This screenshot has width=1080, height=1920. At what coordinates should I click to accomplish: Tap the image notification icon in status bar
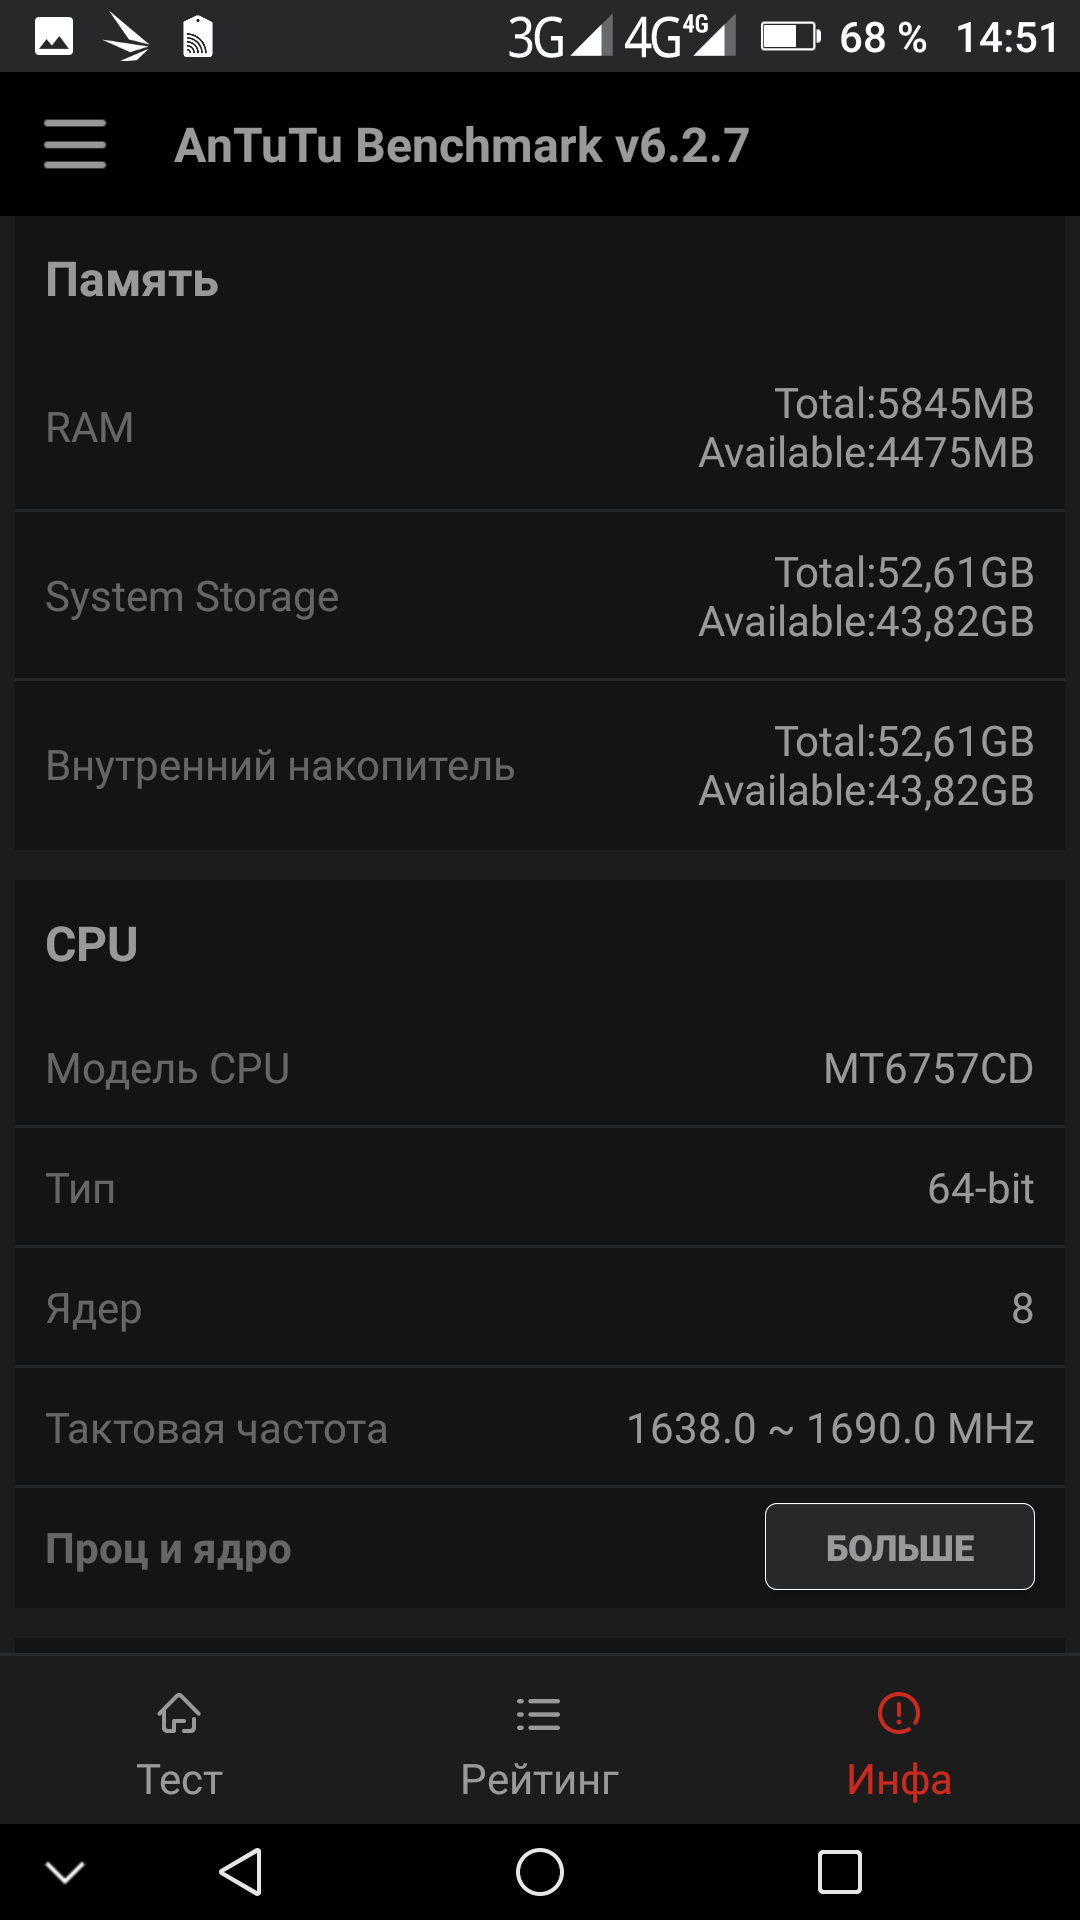point(54,38)
